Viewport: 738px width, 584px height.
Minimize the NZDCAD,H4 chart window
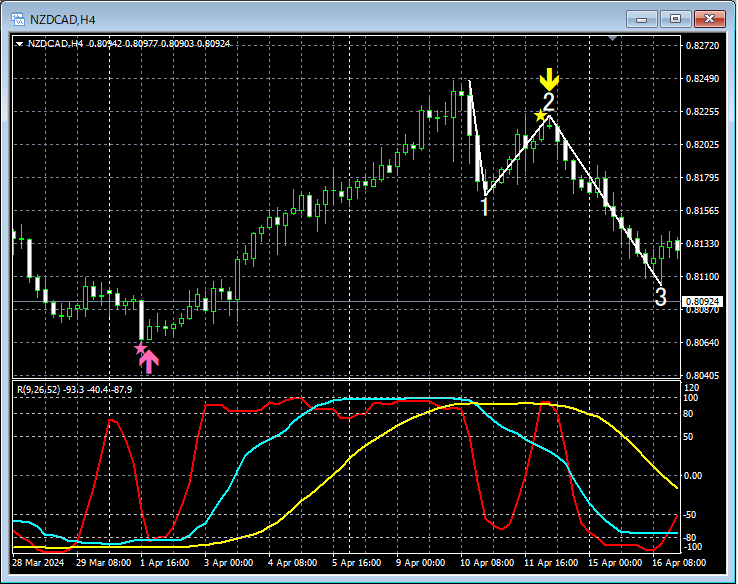(x=642, y=19)
